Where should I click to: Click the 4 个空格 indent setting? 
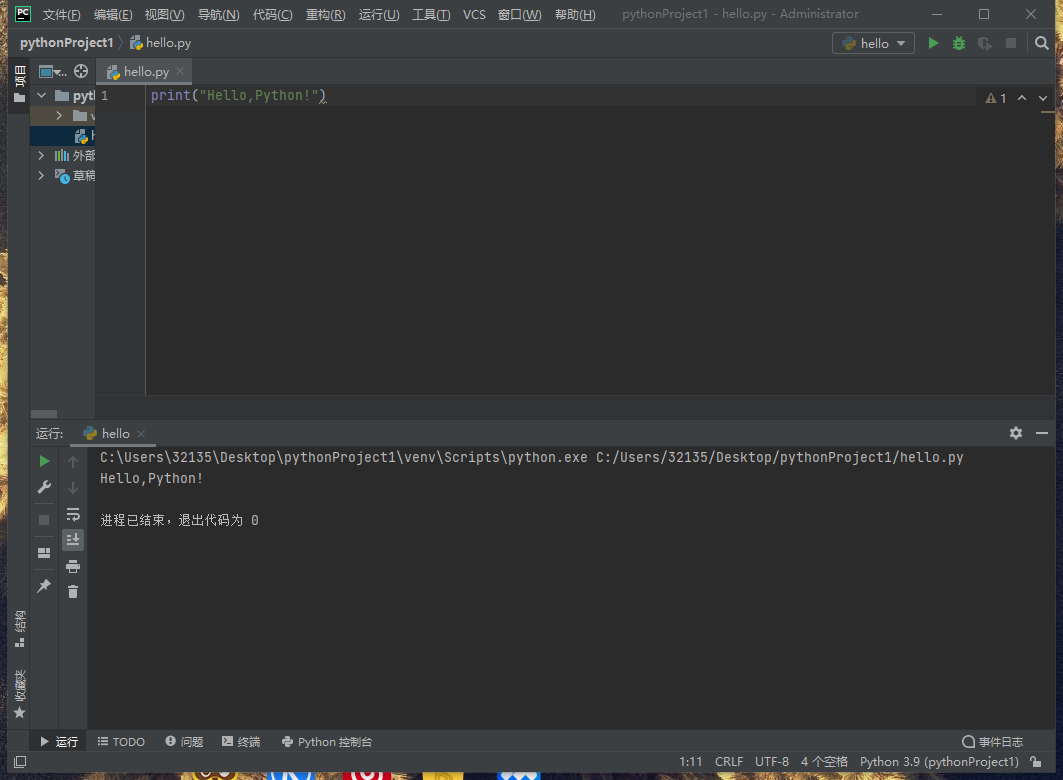click(824, 762)
